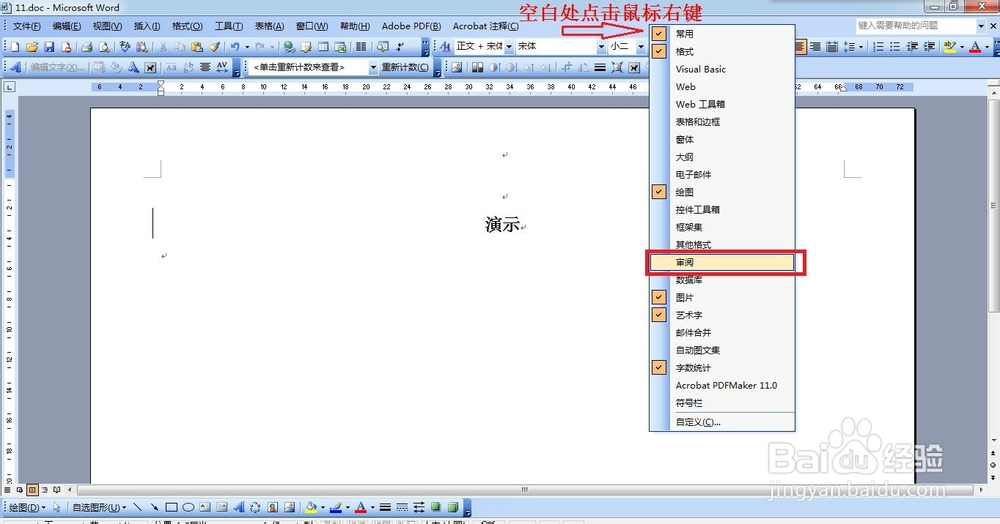Open the style dropdown 正文 + 宋体
Image resolution: width=1000 pixels, height=524 pixels.
click(x=509, y=47)
